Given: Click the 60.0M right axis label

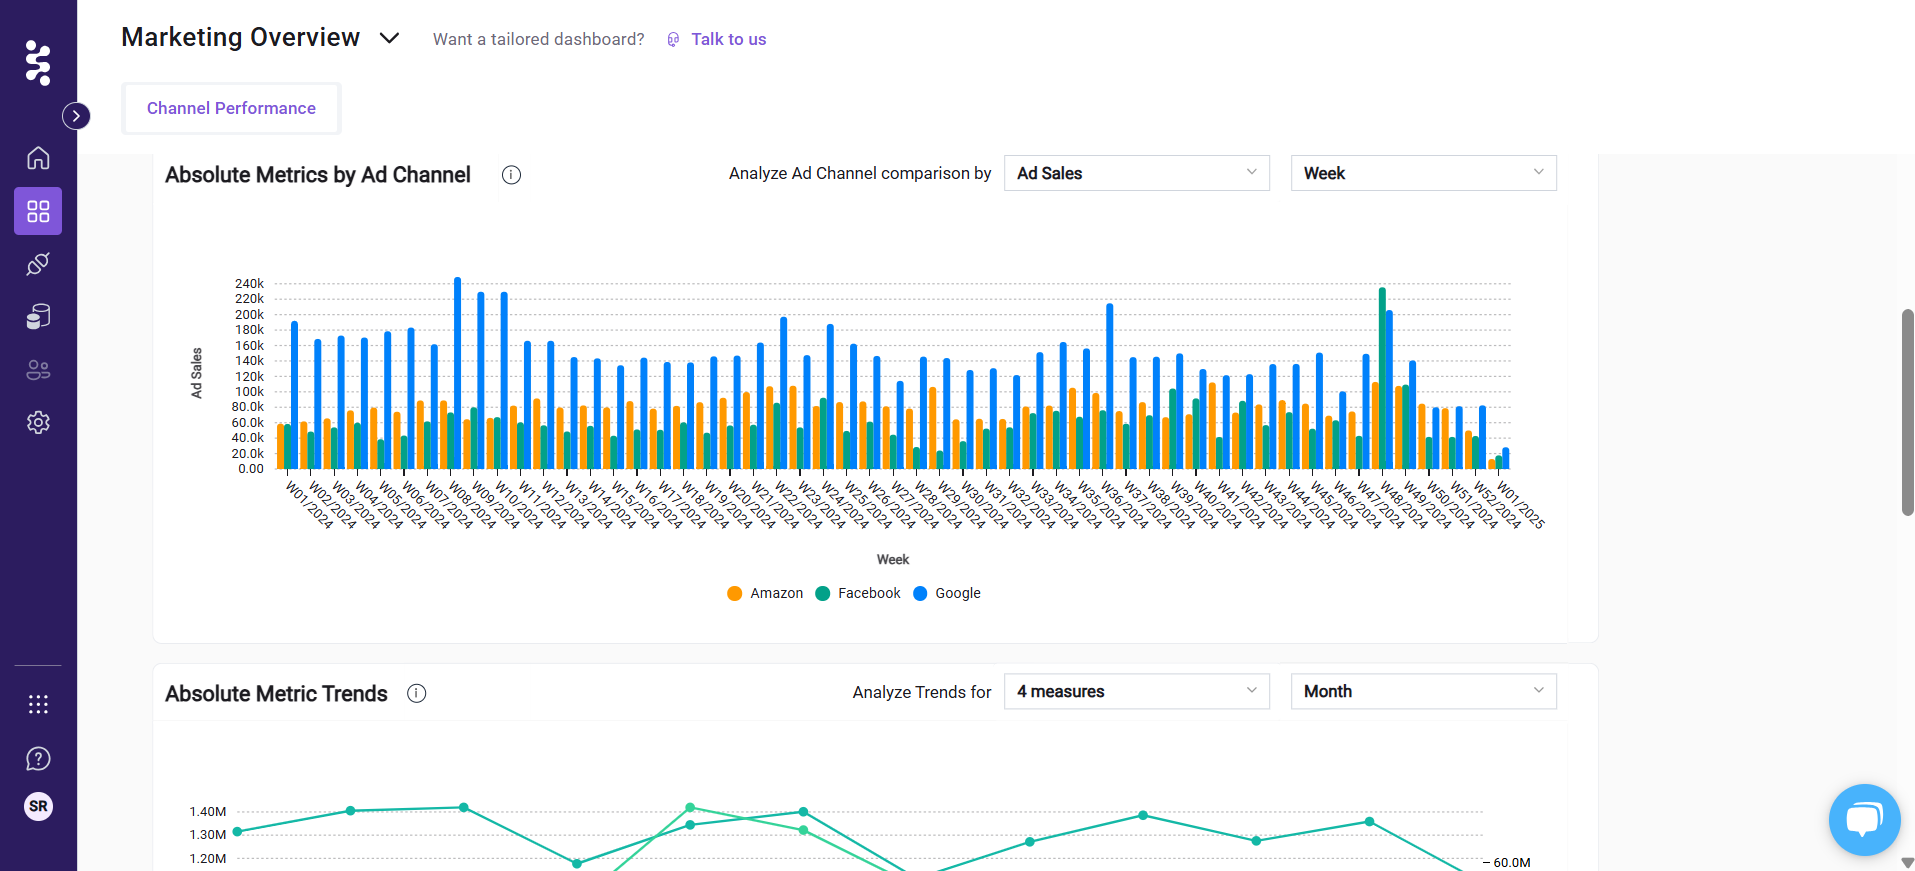Looking at the screenshot, I should pos(1511,863).
